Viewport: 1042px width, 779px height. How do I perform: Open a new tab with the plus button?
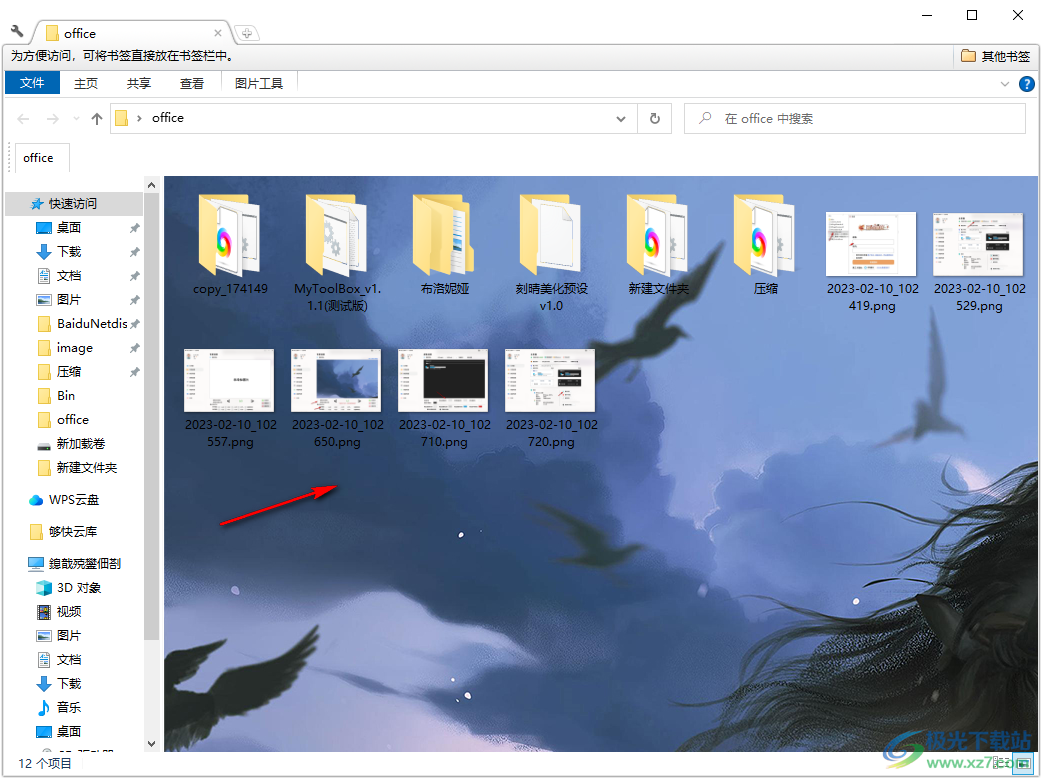coord(247,33)
